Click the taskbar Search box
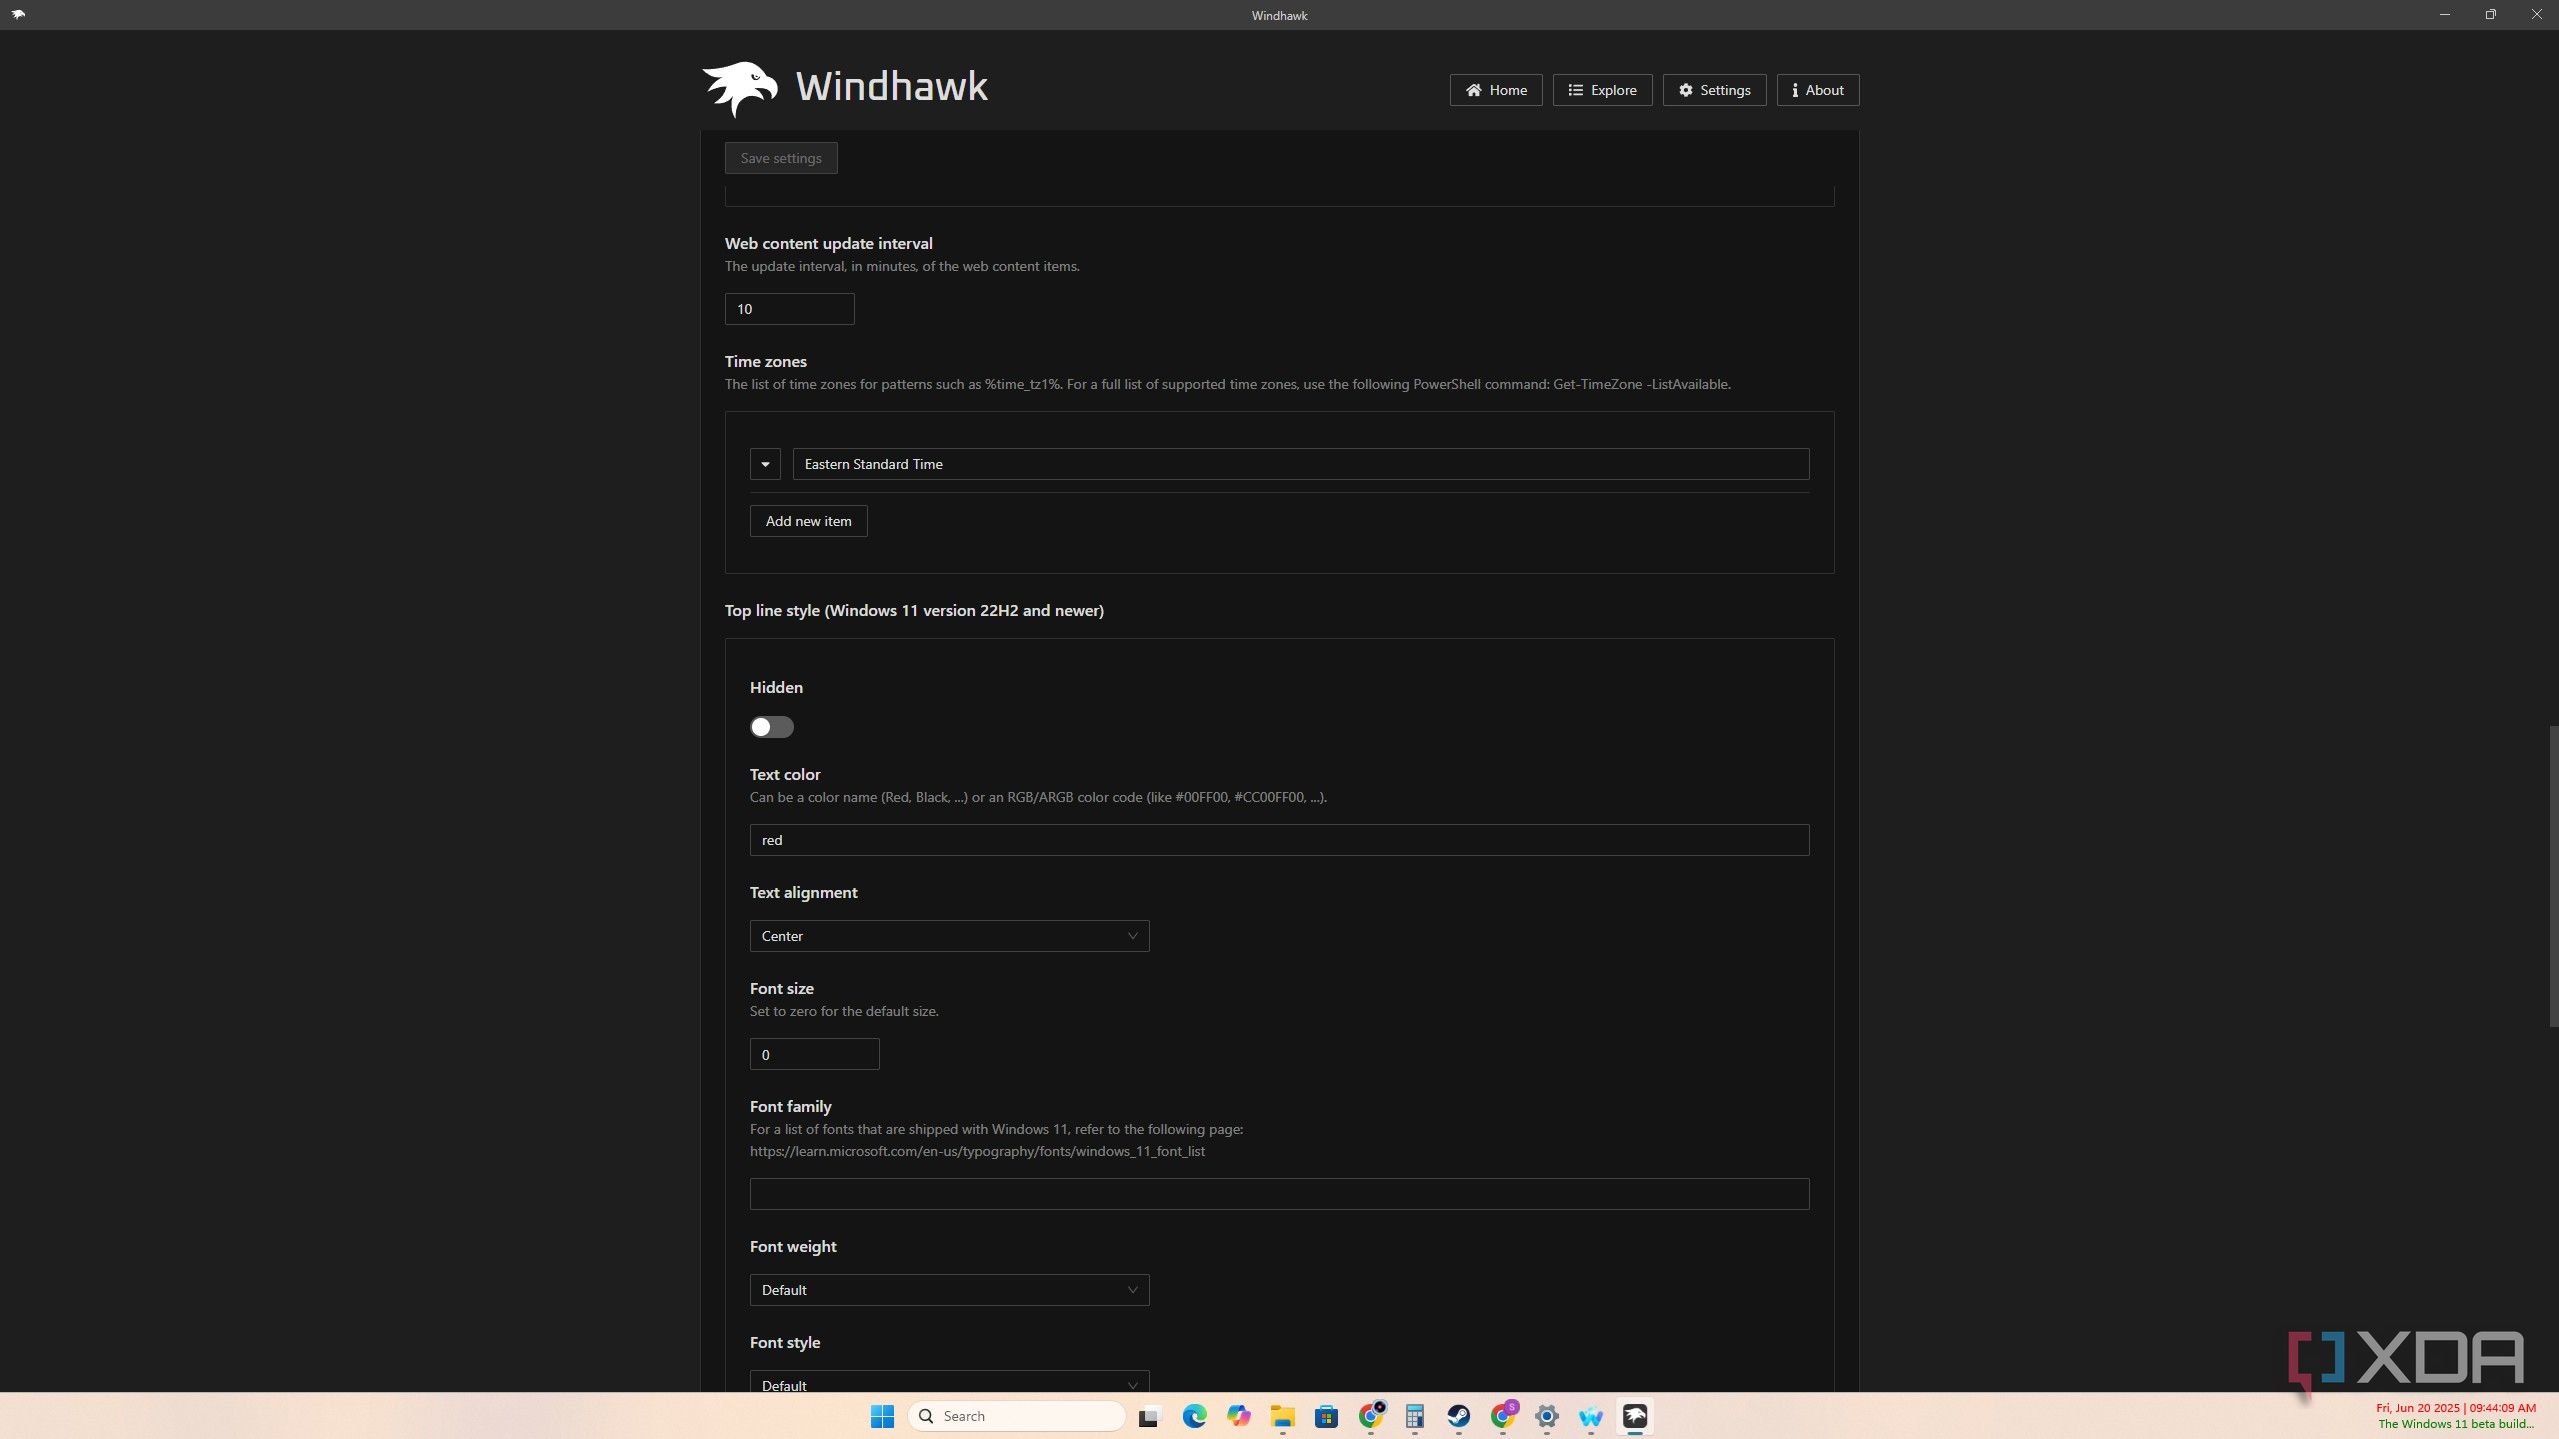The height and width of the screenshot is (1439, 2559). coord(1016,1416)
